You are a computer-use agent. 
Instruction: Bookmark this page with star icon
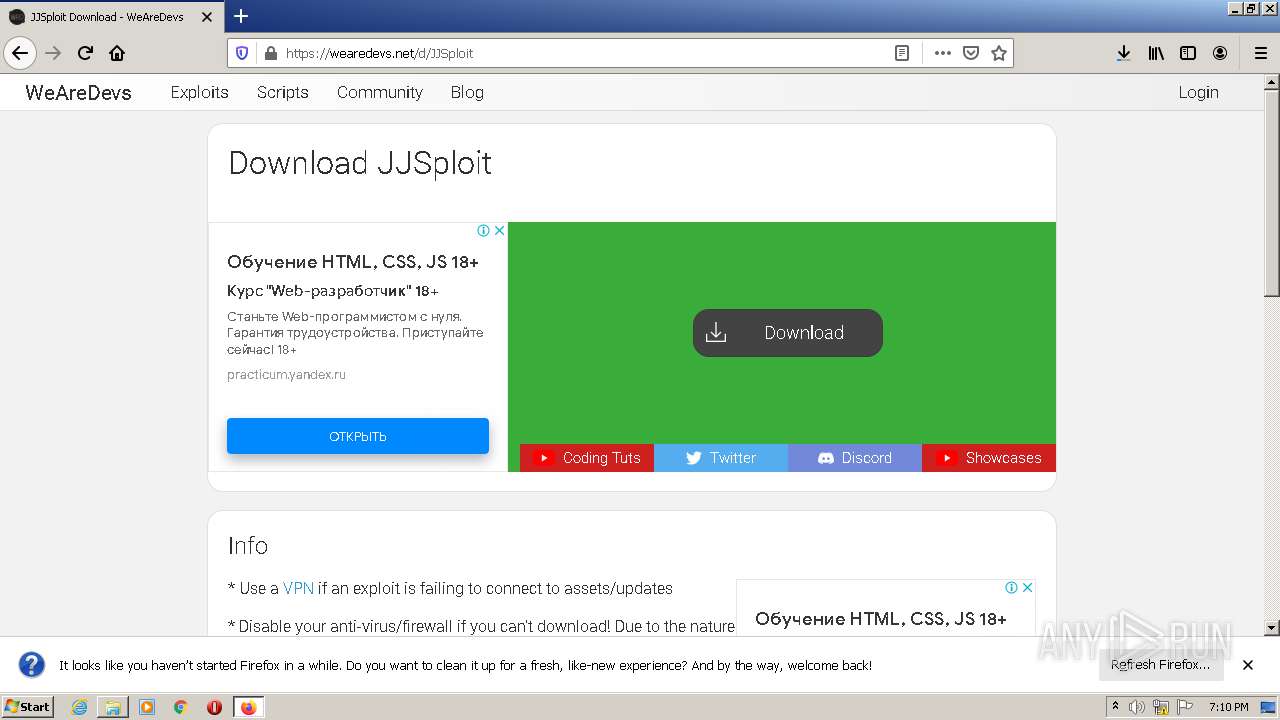tap(998, 53)
